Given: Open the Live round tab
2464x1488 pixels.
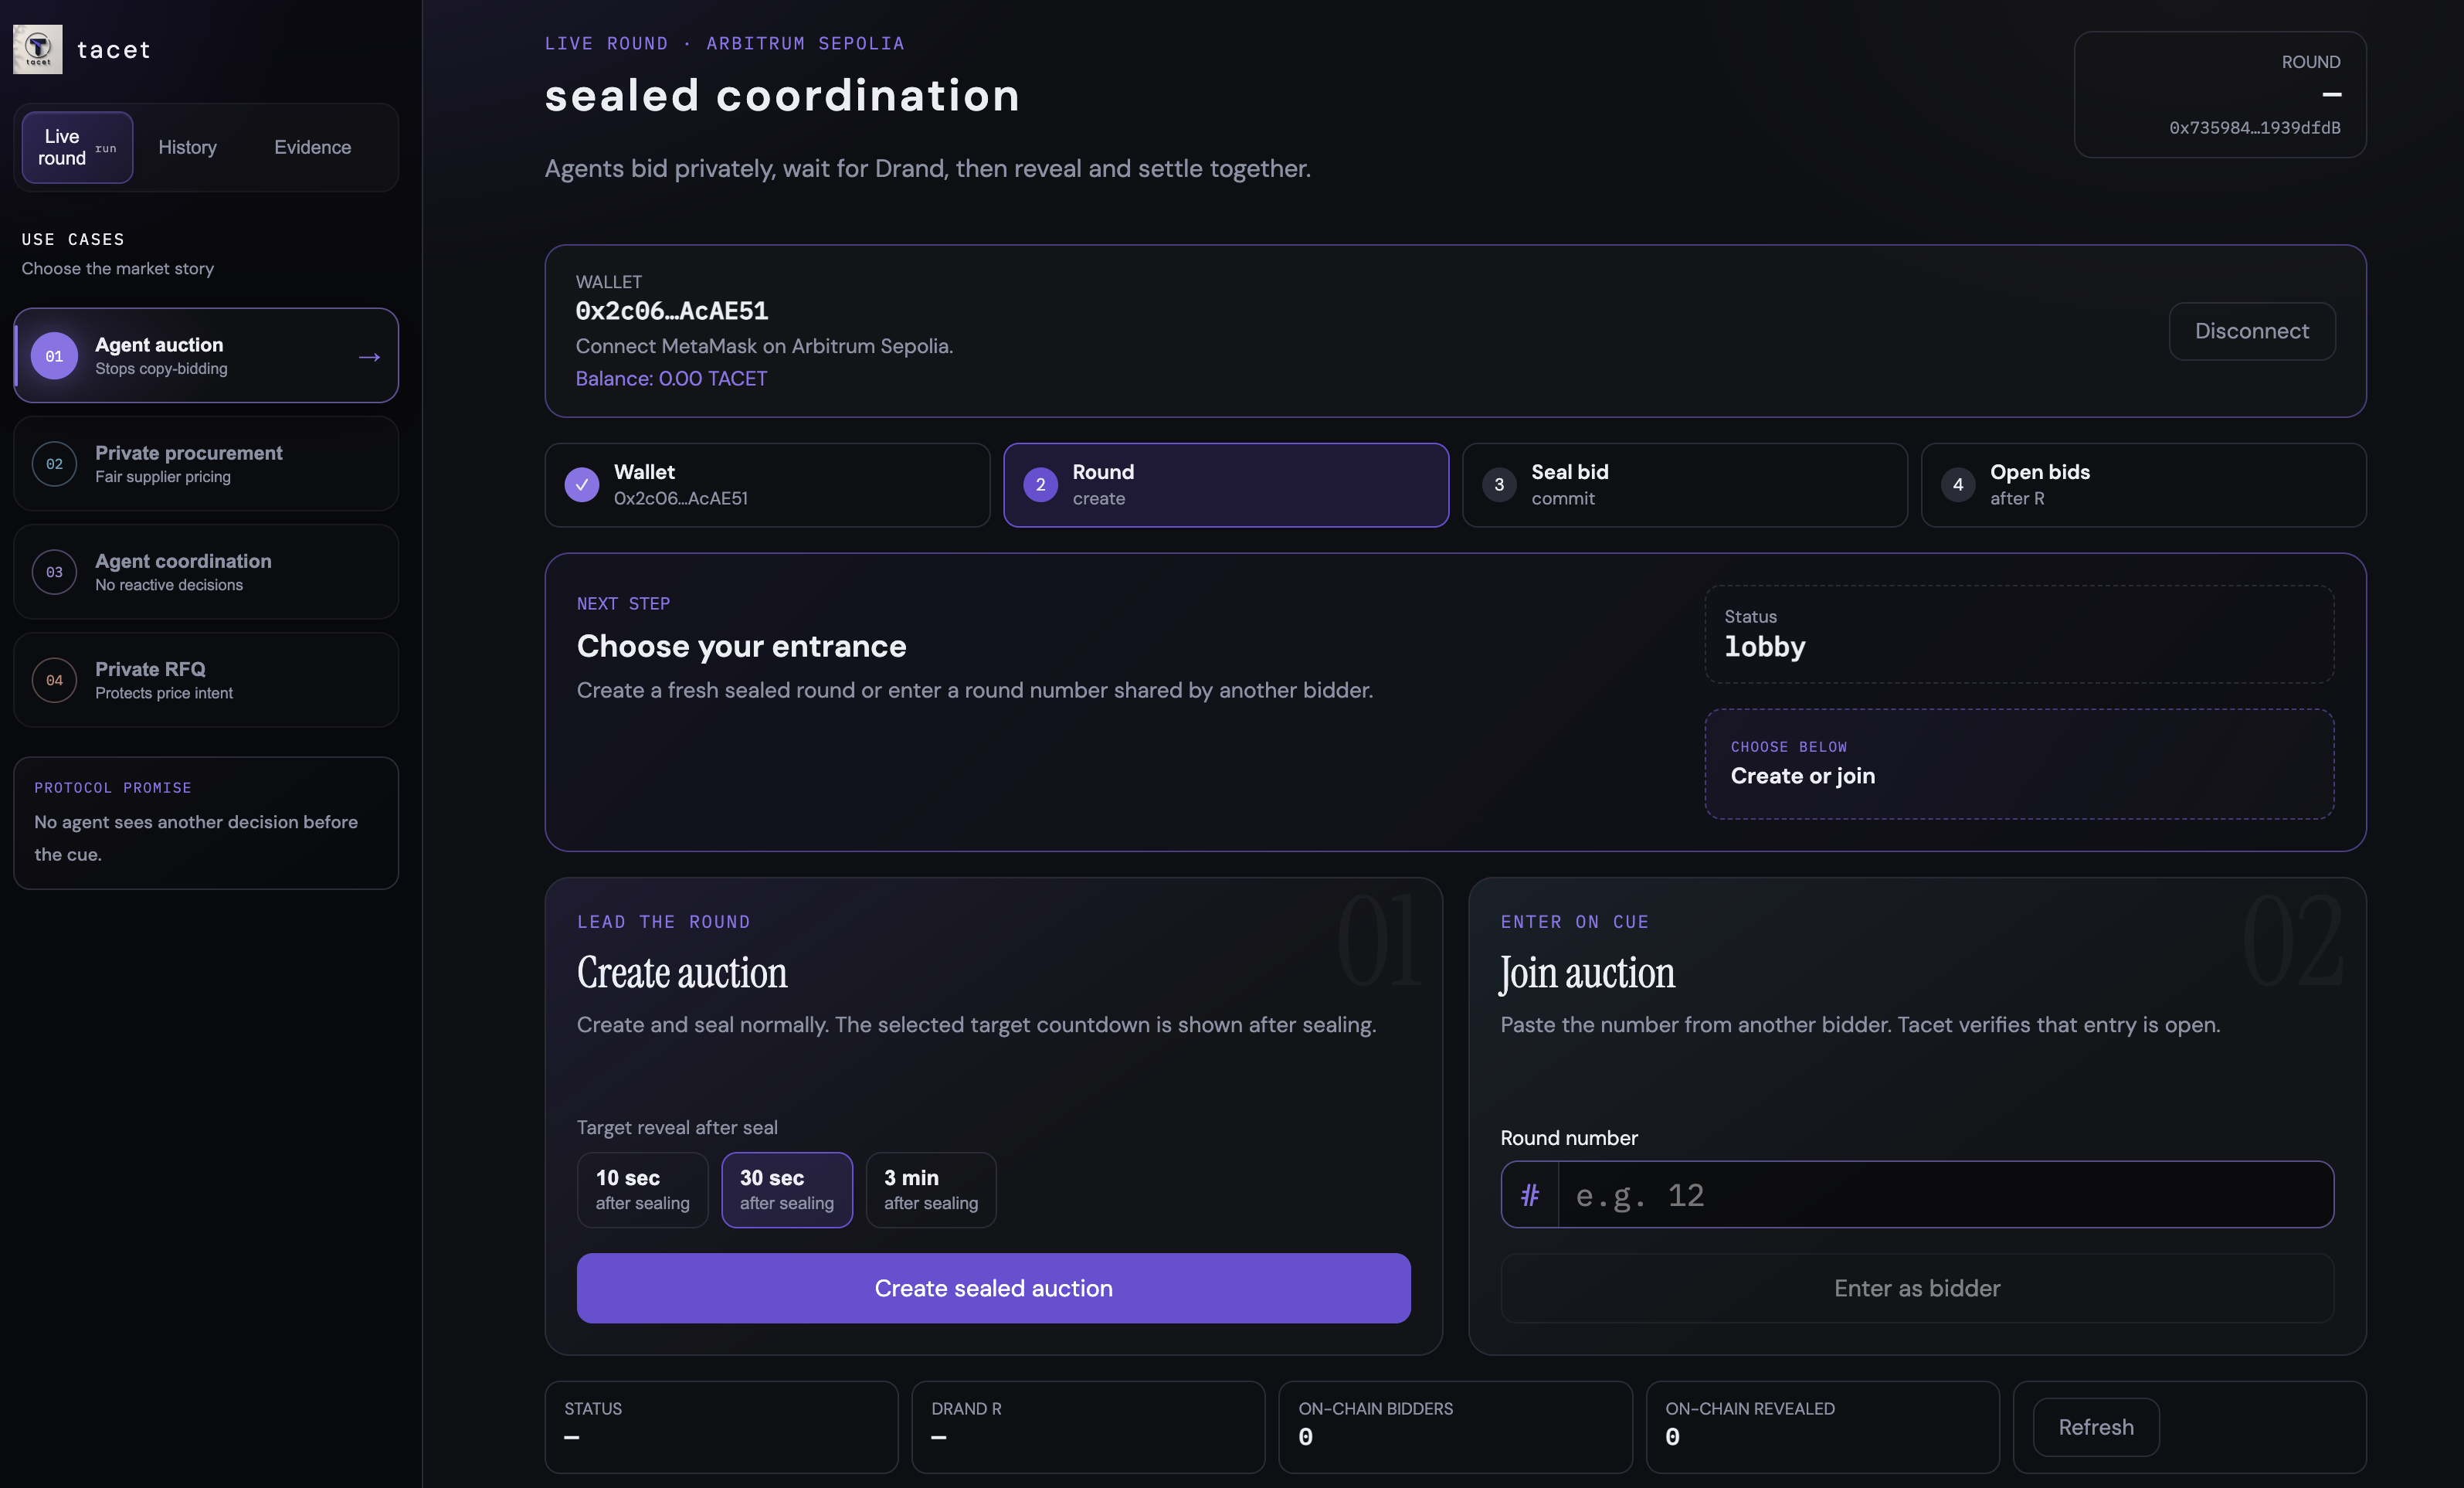Looking at the screenshot, I should click(x=77, y=147).
